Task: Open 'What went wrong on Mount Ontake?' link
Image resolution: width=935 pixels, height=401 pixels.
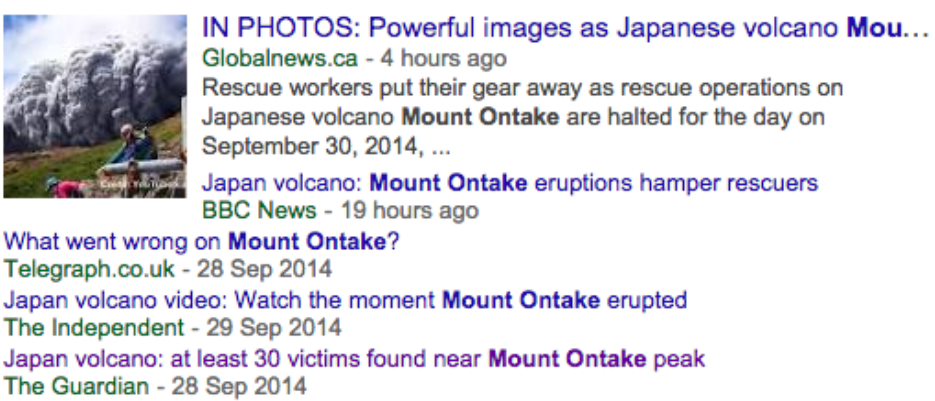Action: [202, 241]
